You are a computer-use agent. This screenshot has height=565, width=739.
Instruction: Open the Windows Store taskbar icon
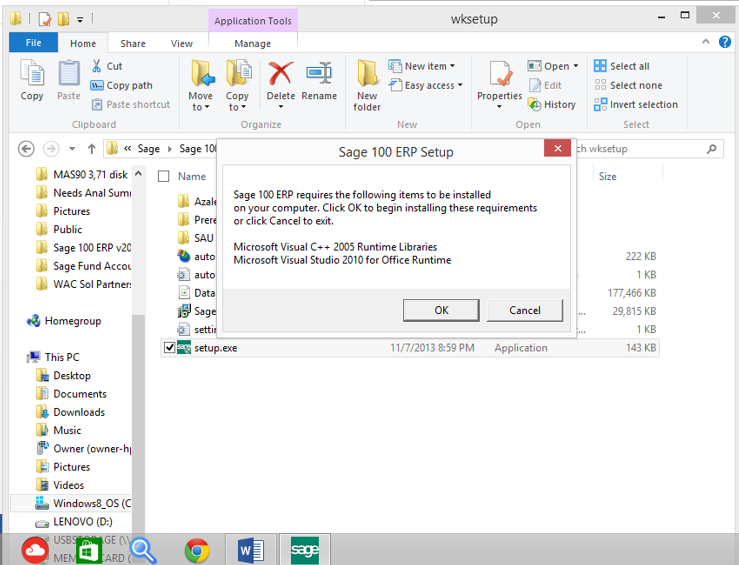(x=89, y=550)
